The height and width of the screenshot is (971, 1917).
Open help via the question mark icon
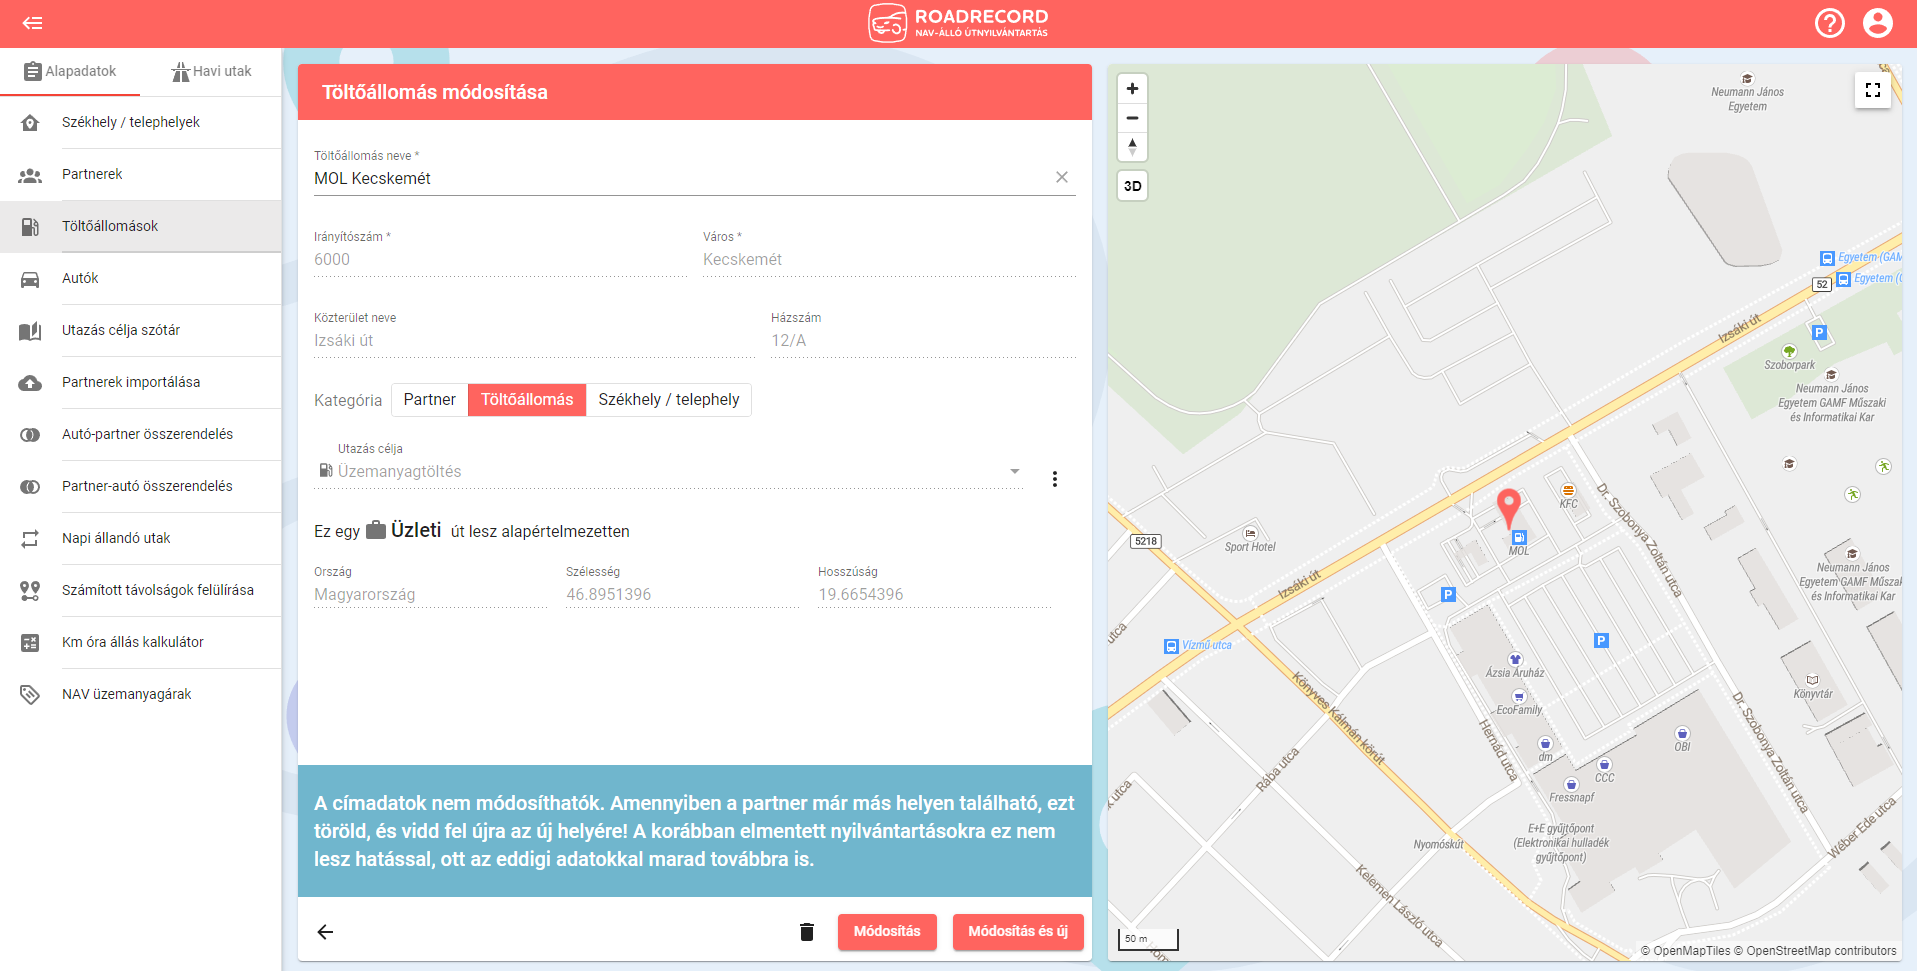(x=1830, y=23)
